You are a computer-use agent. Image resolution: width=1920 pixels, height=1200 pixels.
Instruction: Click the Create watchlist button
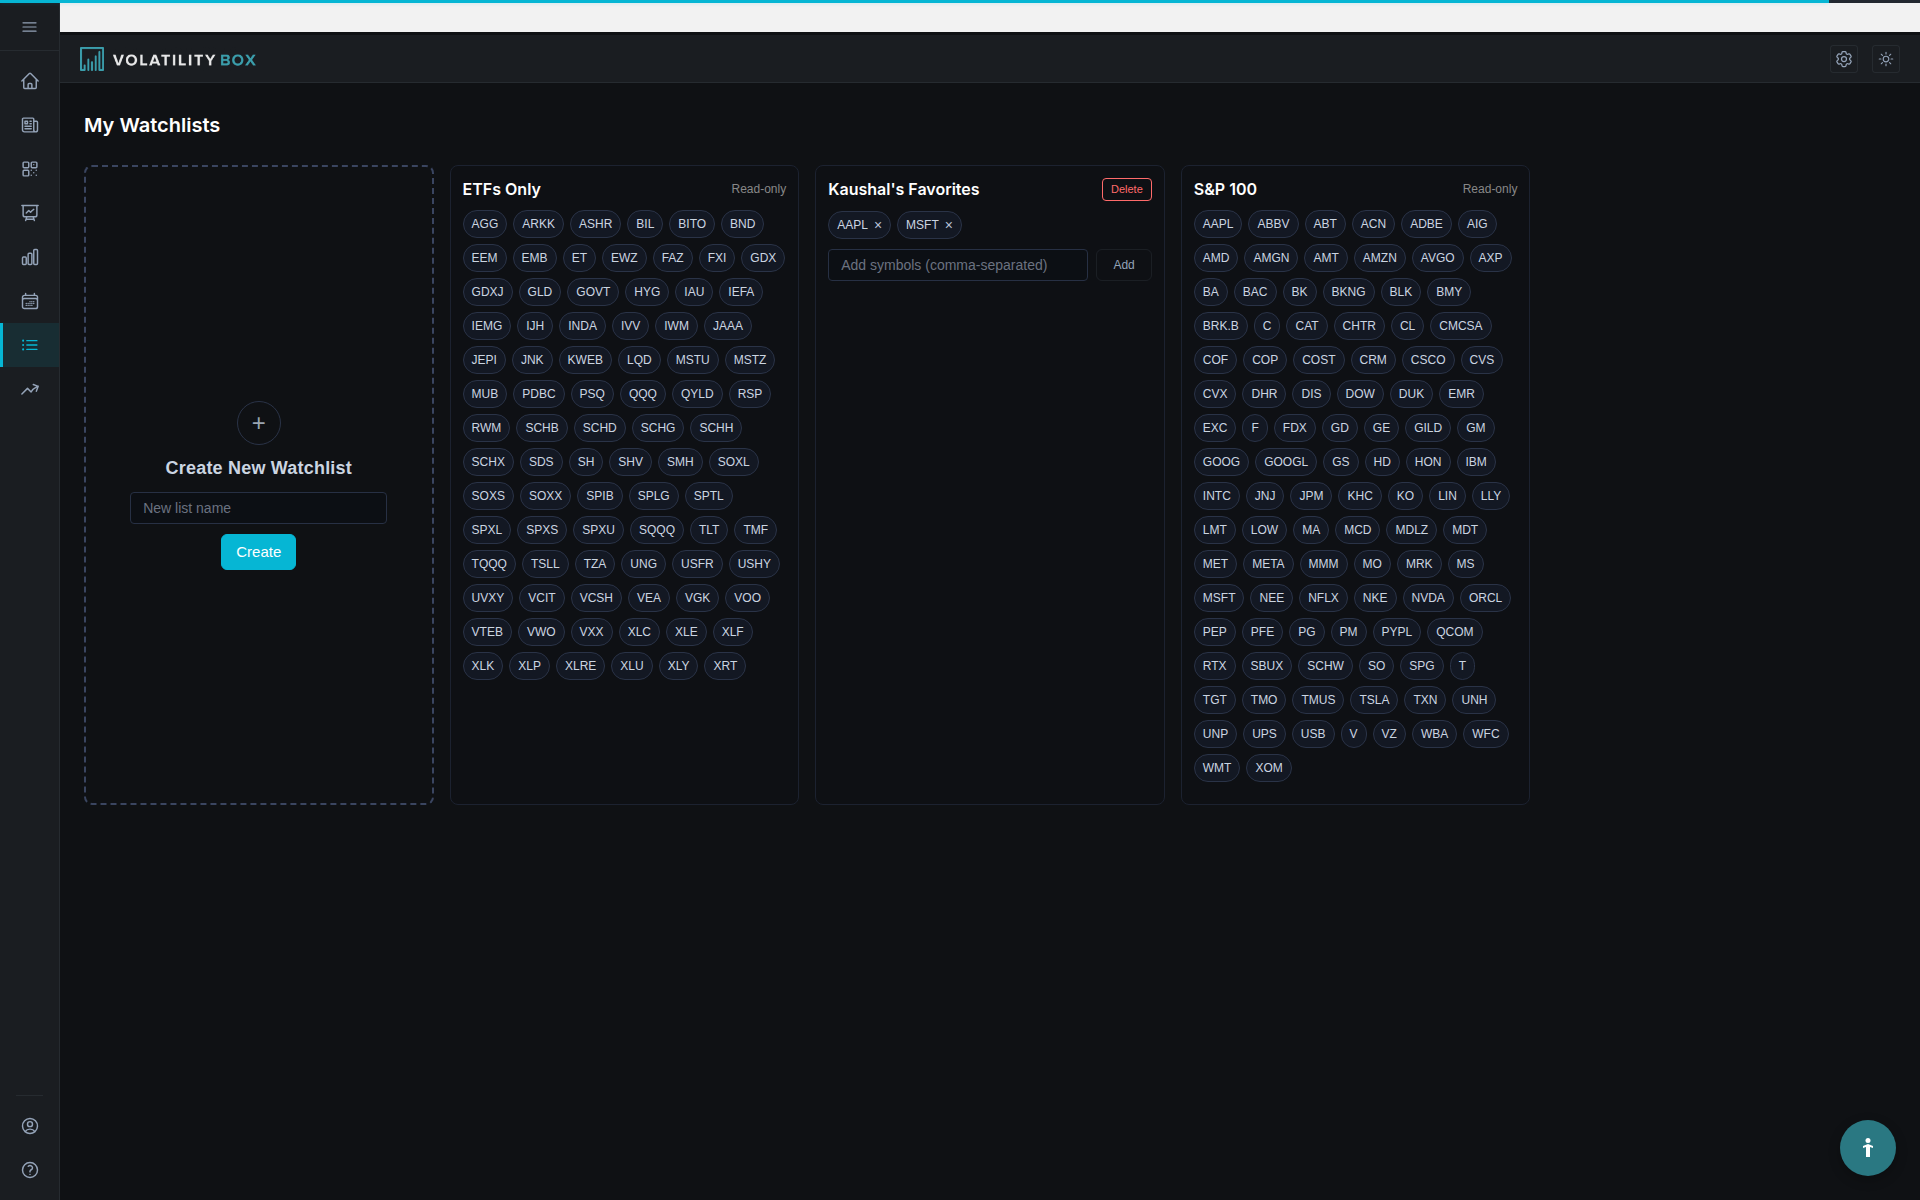pyautogui.click(x=258, y=552)
